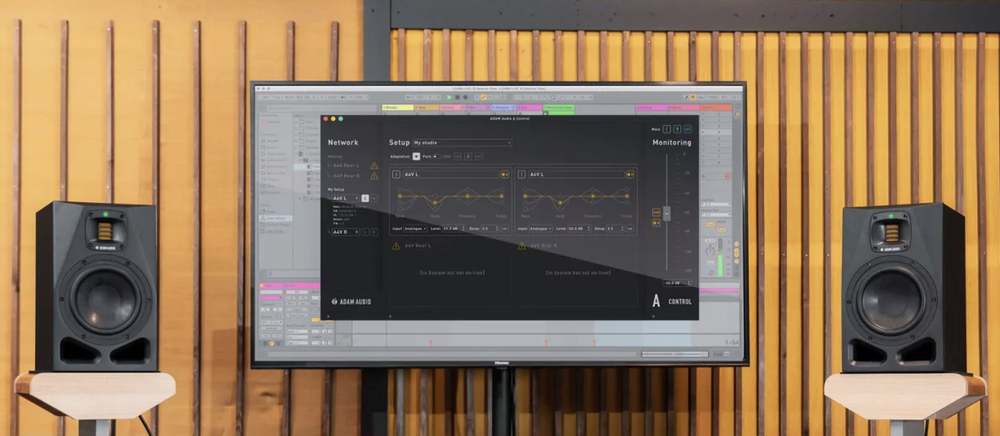Start playback with Ableton's green play button
1000x436 pixels.
point(449,97)
